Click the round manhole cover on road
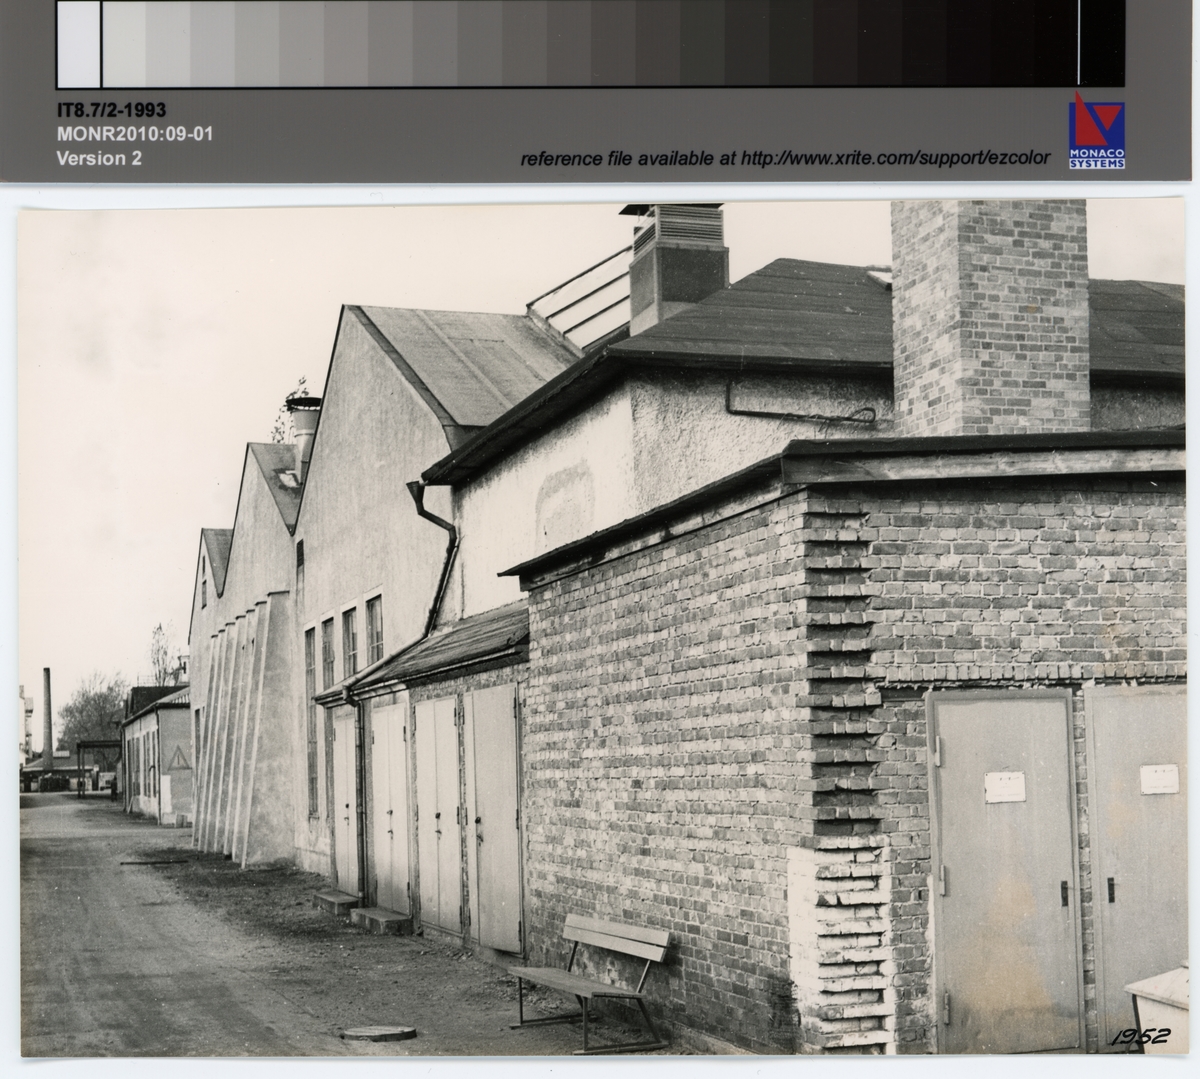 [x=379, y=1031]
